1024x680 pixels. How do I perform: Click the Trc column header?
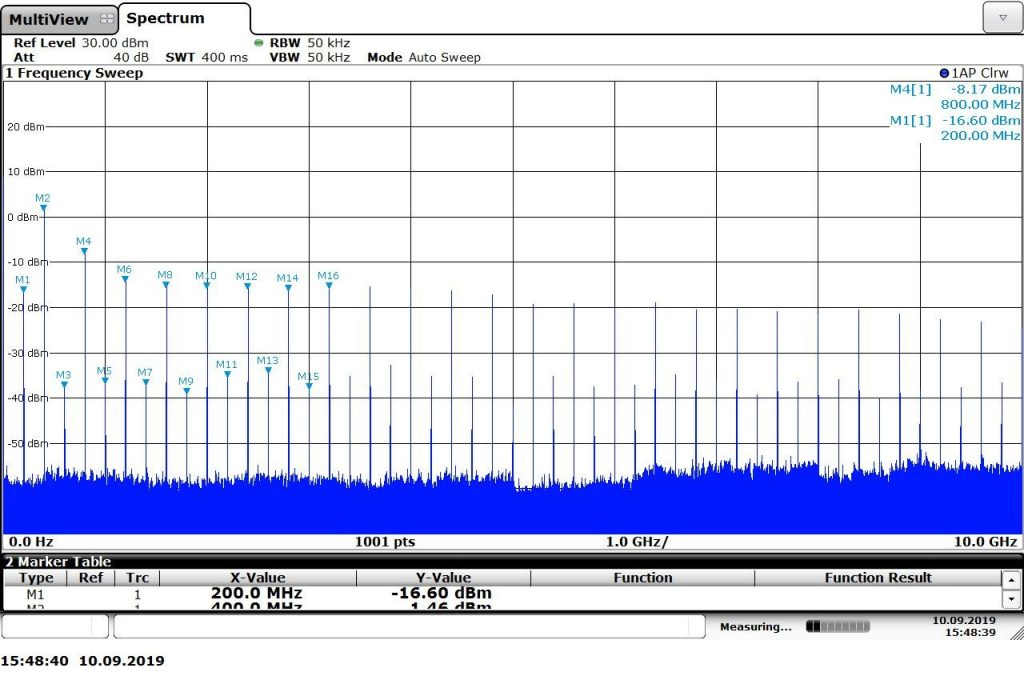tap(137, 578)
